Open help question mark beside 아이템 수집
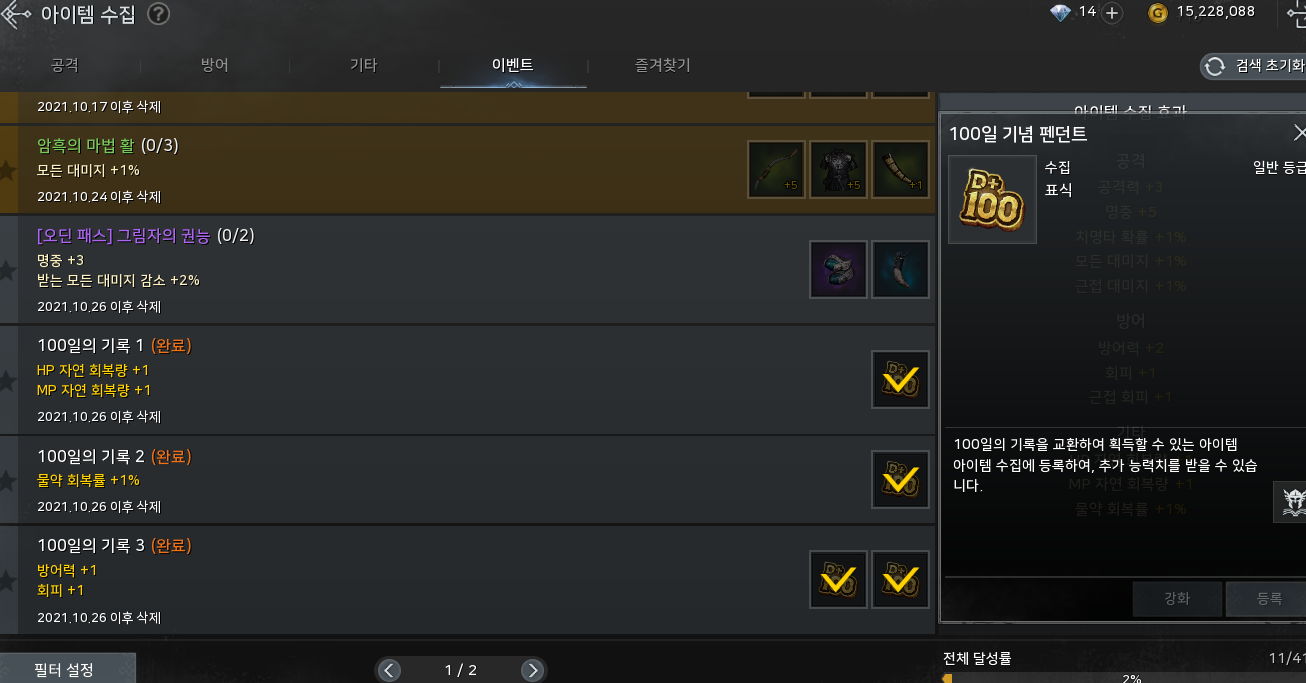 [158, 15]
